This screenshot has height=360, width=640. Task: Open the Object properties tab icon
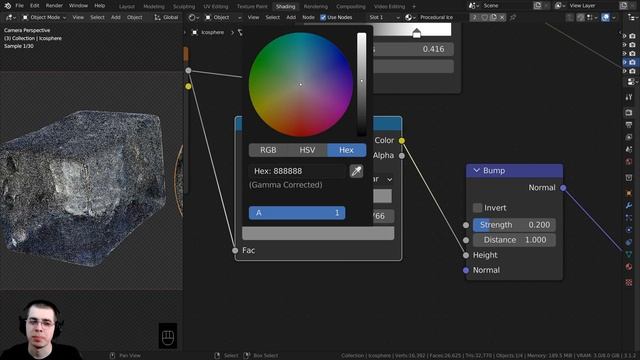(629, 193)
